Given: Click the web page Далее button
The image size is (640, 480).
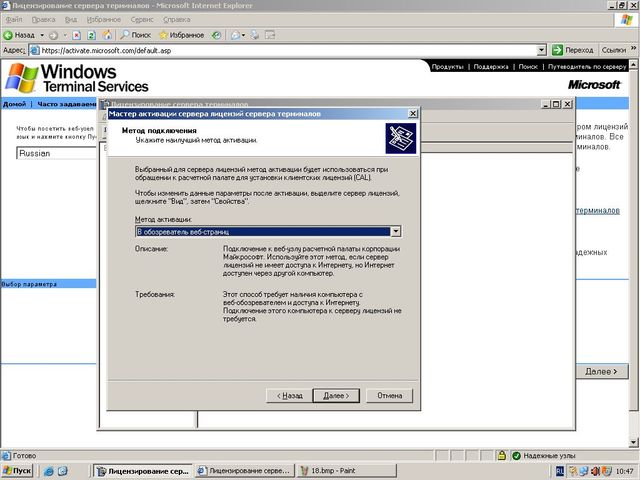Looking at the screenshot, I should (601, 371).
